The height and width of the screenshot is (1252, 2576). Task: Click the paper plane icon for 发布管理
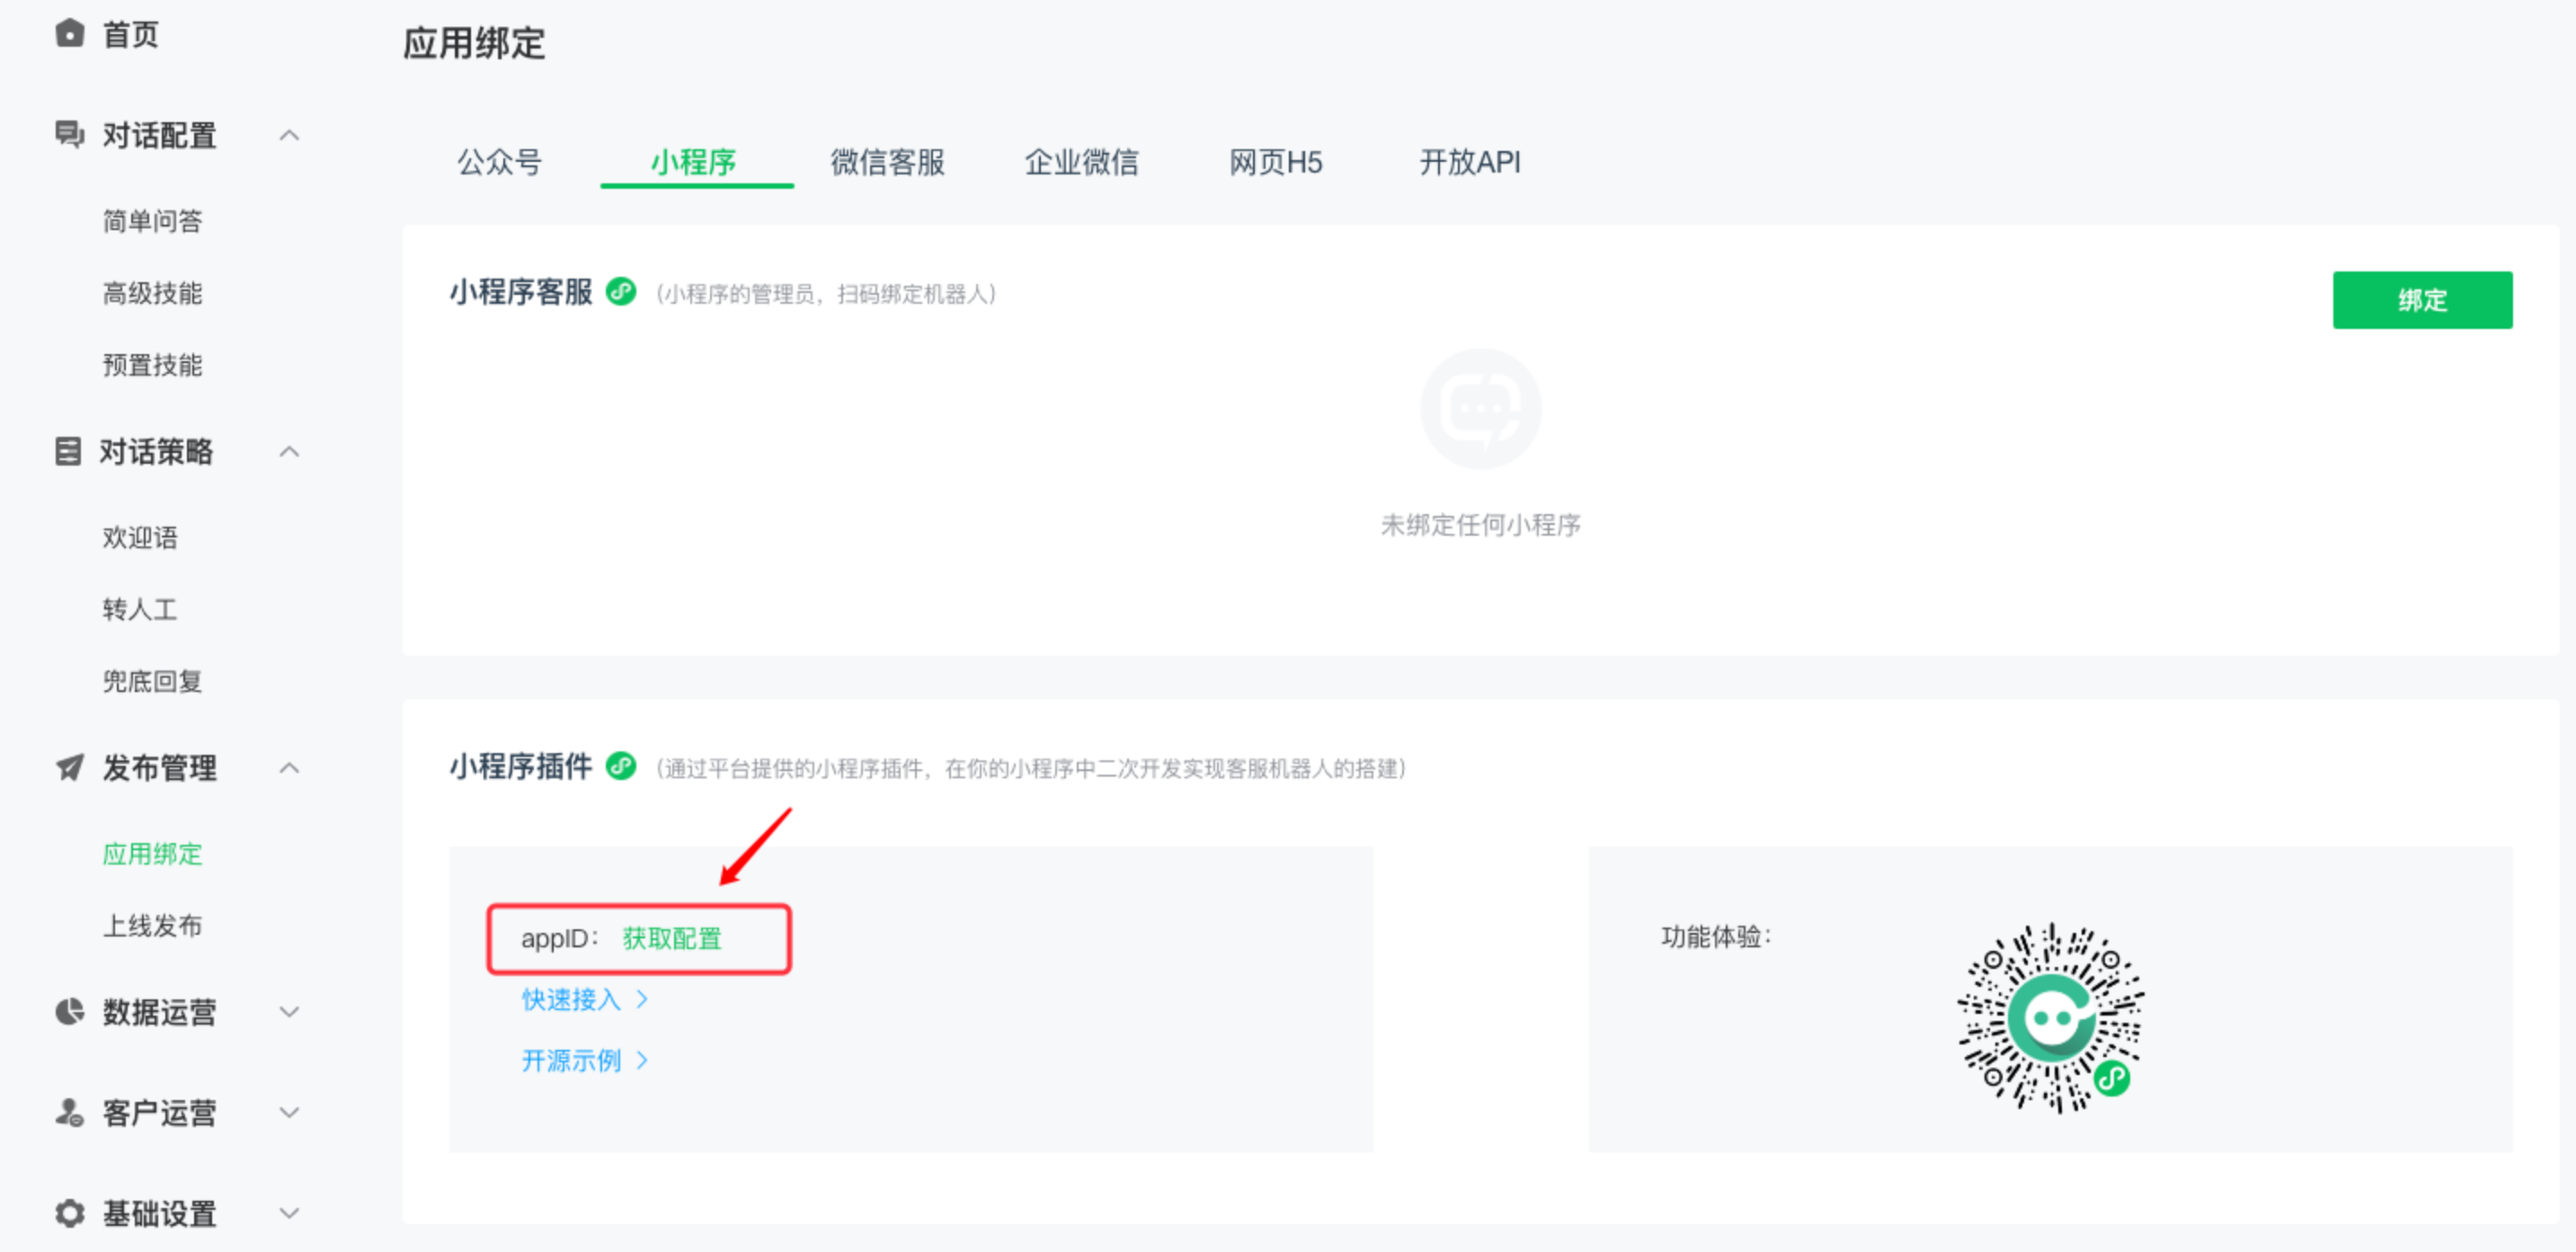[69, 767]
